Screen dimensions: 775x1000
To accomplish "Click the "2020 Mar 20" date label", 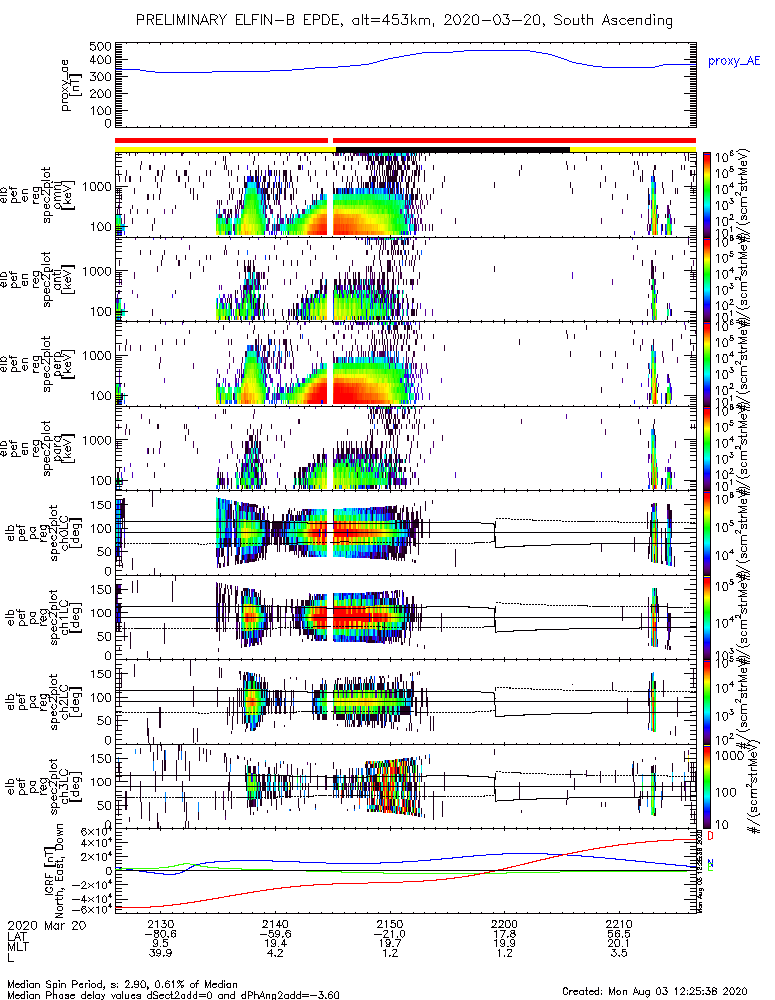I will pos(46,925).
